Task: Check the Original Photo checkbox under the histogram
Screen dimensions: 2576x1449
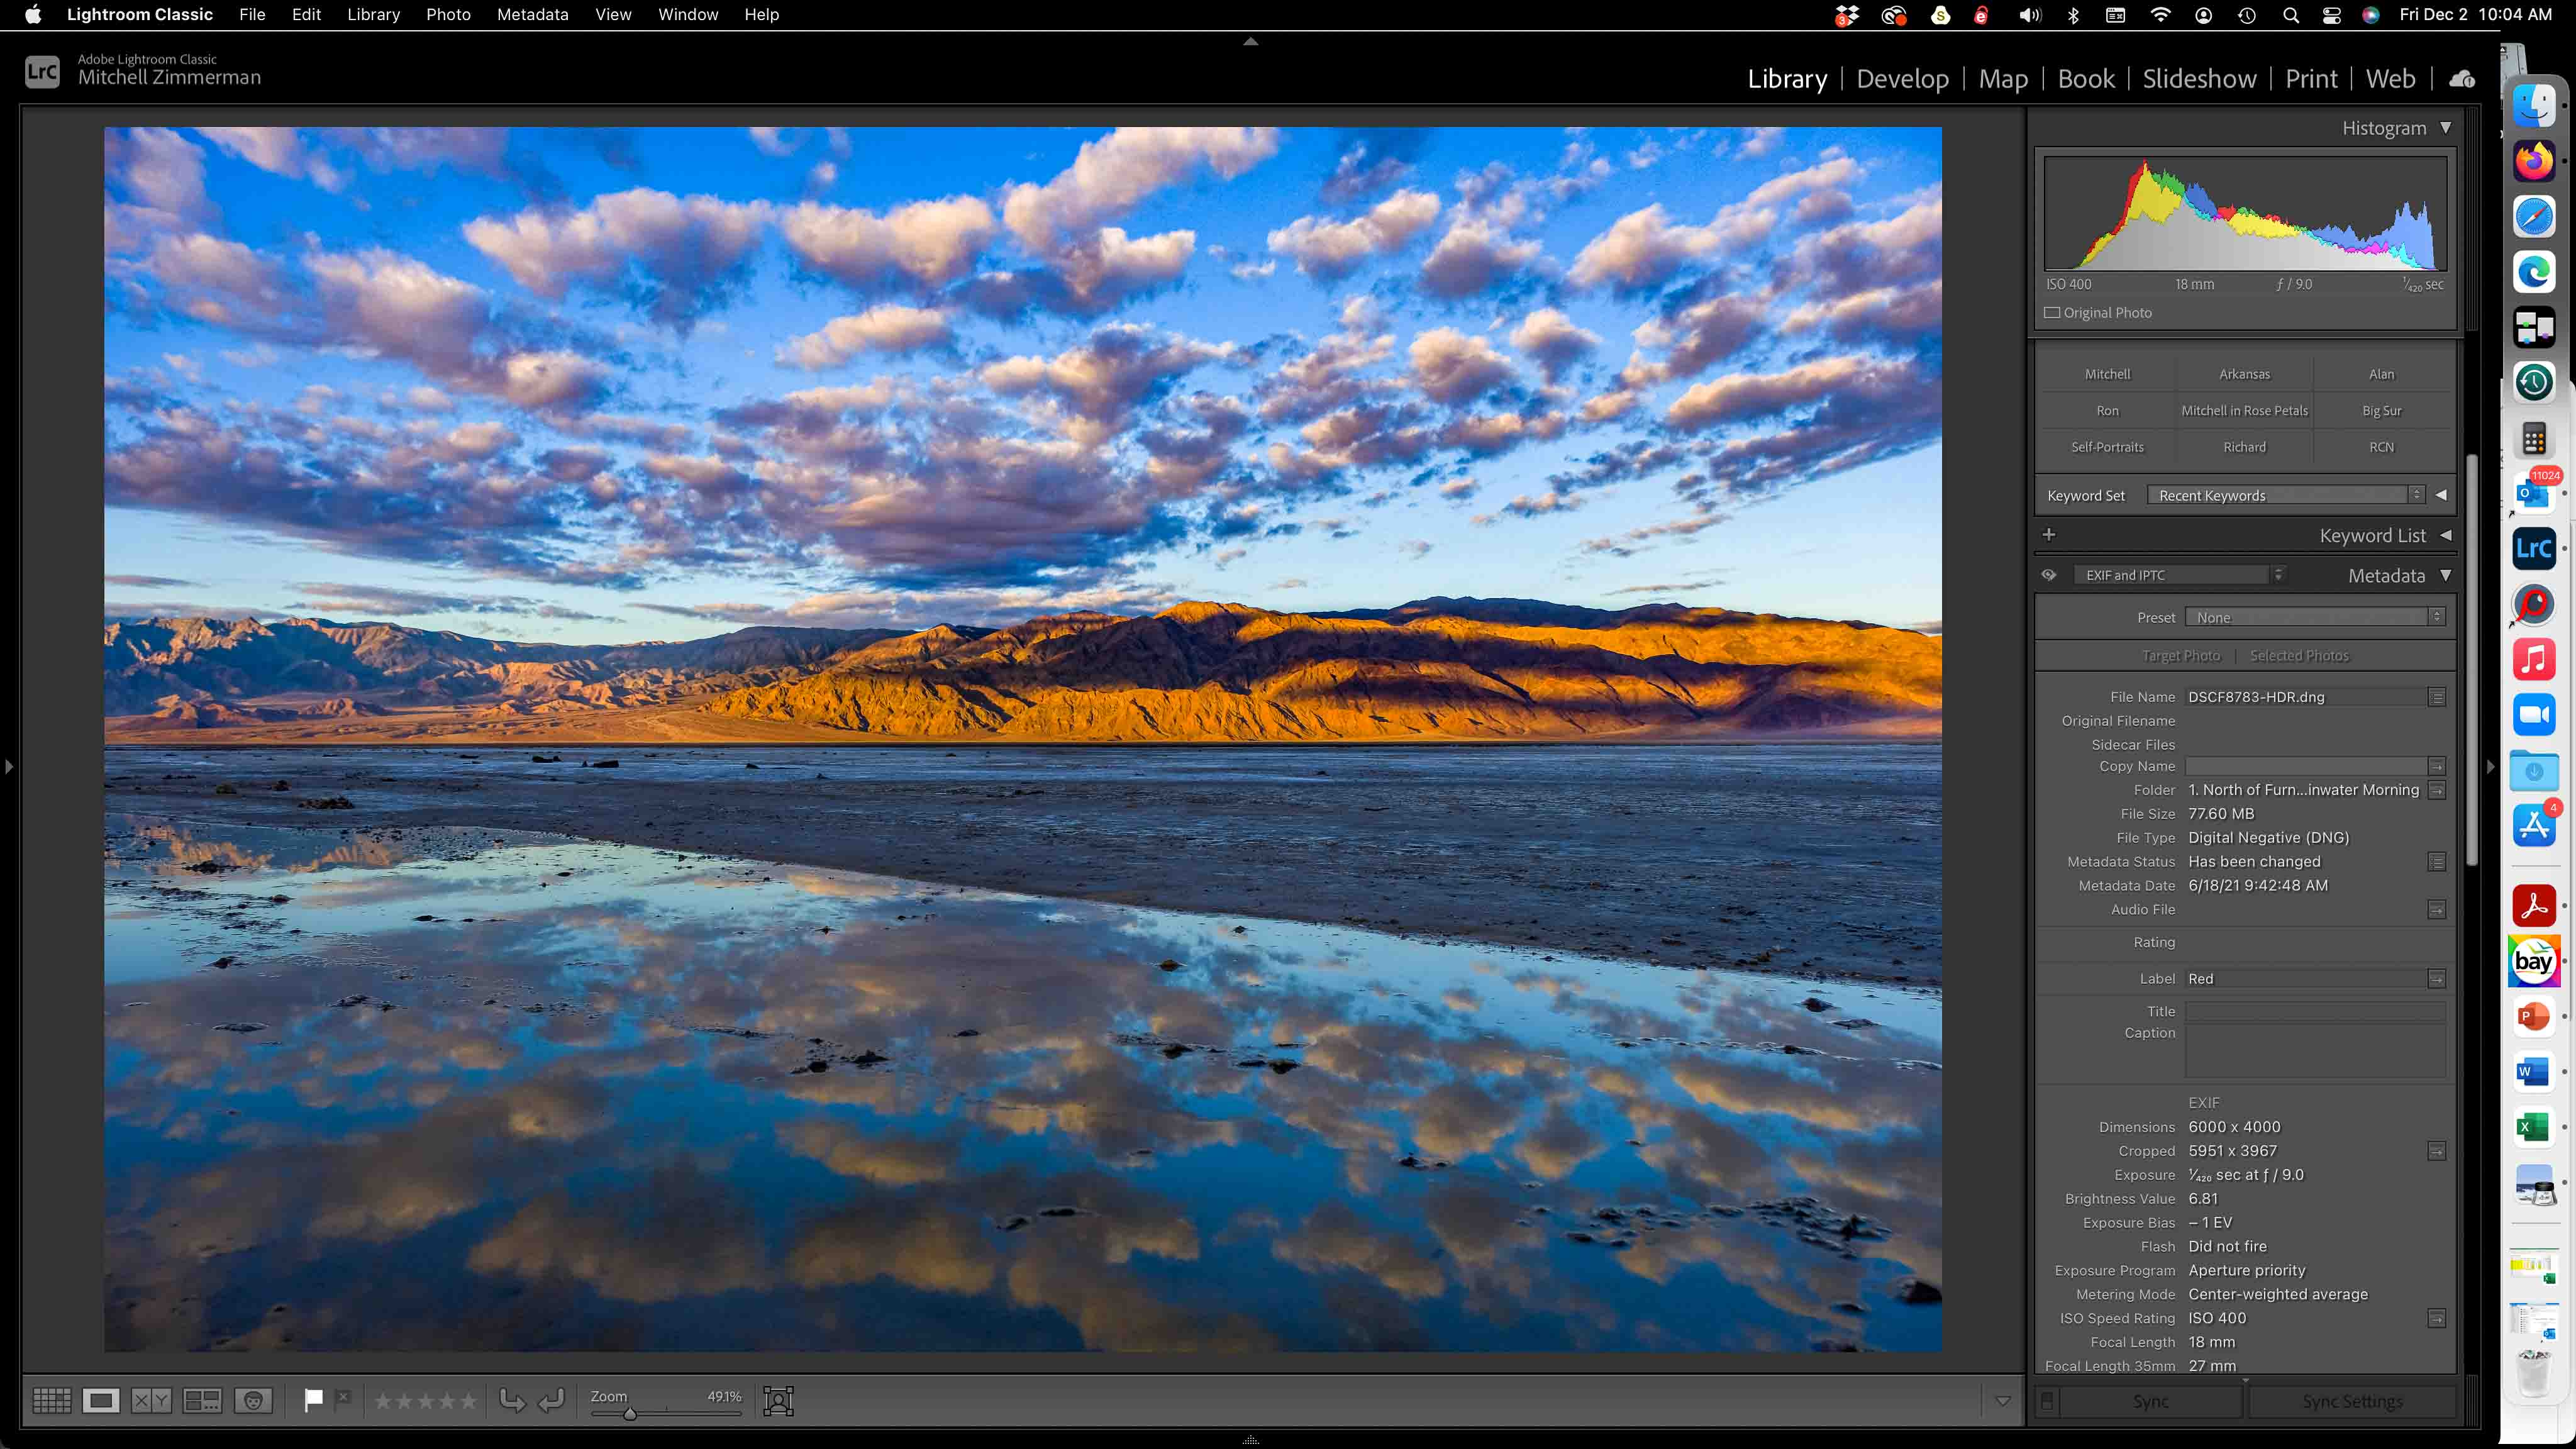Action: pyautogui.click(x=2052, y=312)
